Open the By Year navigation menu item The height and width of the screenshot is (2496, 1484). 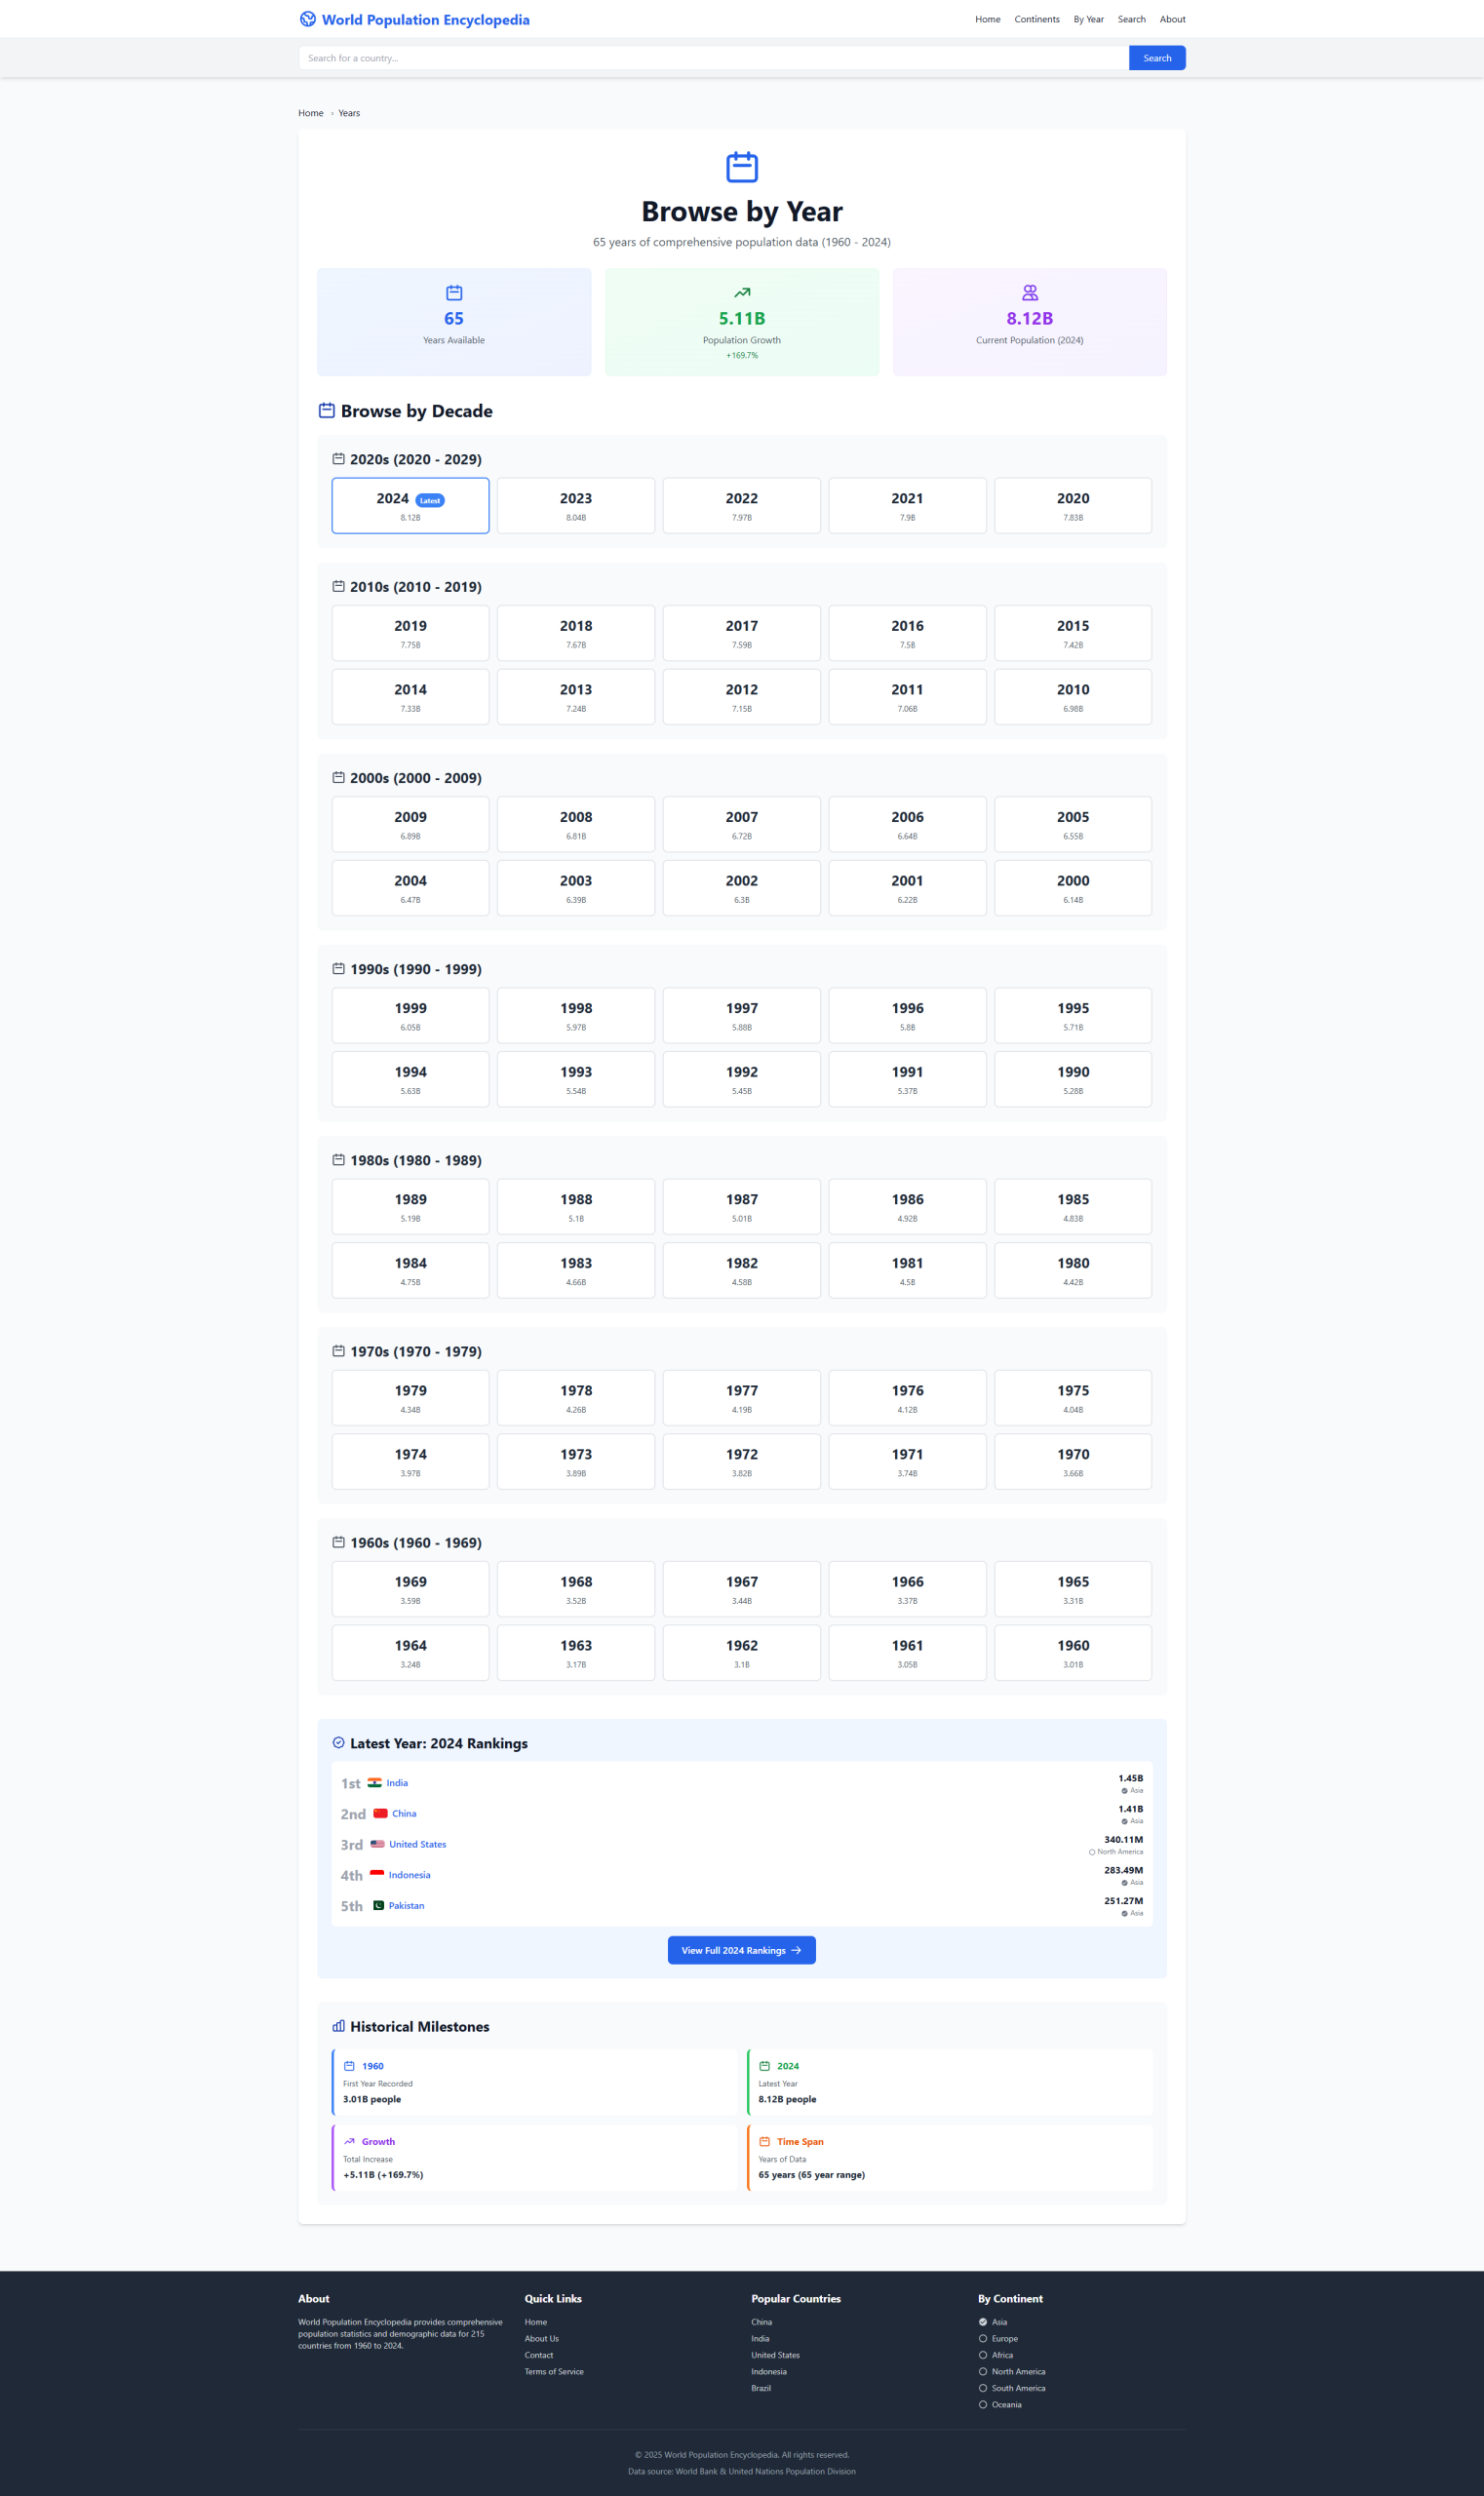pos(1088,19)
